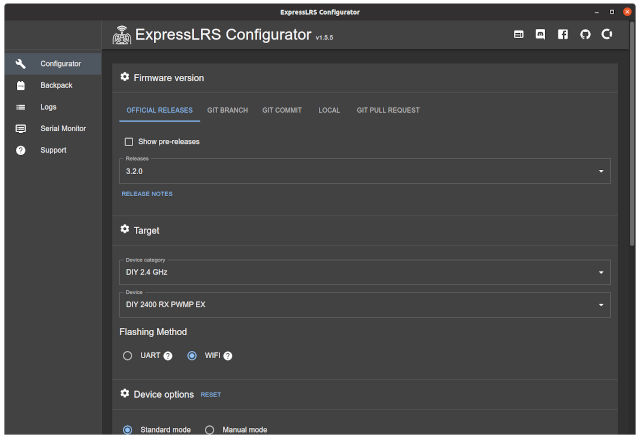Screen dimensions: 640x439
Task: Open the Release Notes link
Action: (147, 194)
